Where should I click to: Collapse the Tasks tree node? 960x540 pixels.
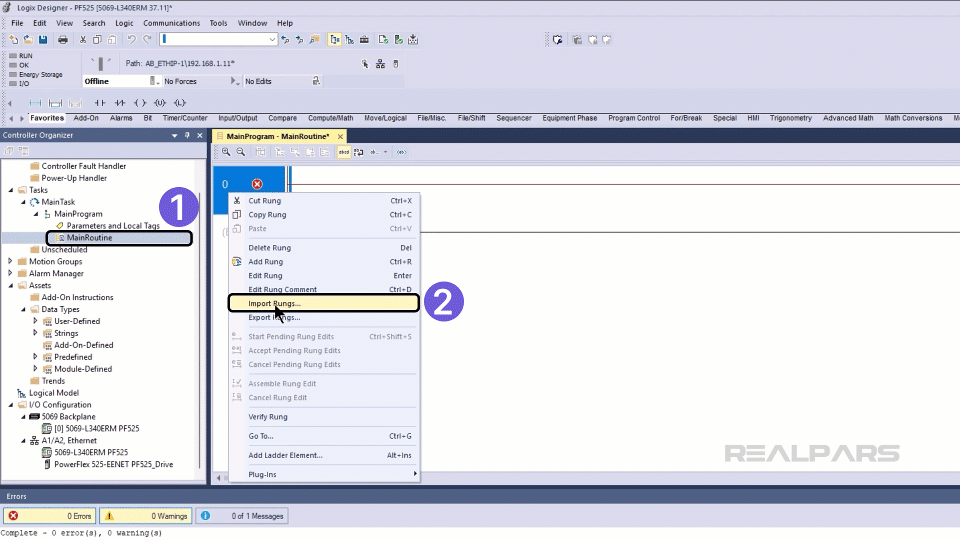coord(10,190)
